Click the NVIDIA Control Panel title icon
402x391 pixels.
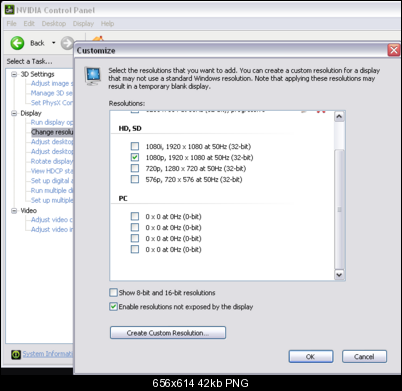[9, 10]
